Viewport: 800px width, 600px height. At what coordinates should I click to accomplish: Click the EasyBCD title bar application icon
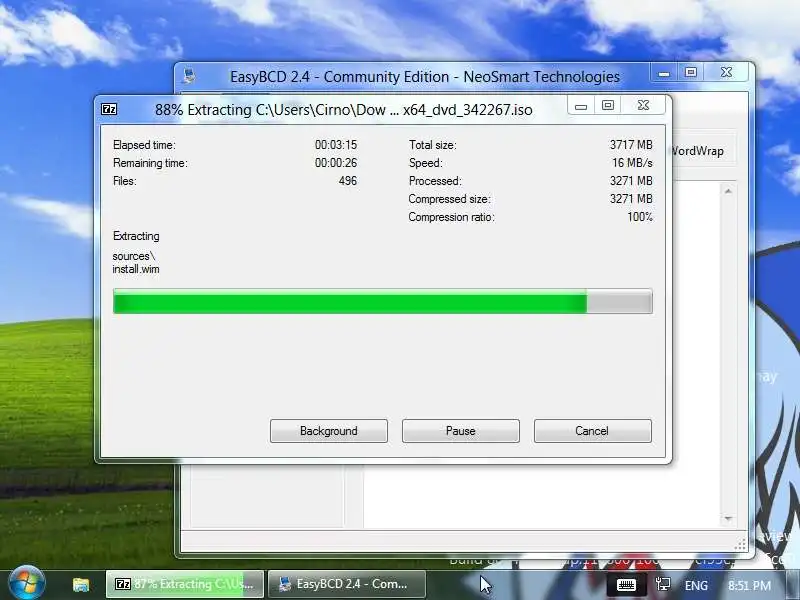189,76
